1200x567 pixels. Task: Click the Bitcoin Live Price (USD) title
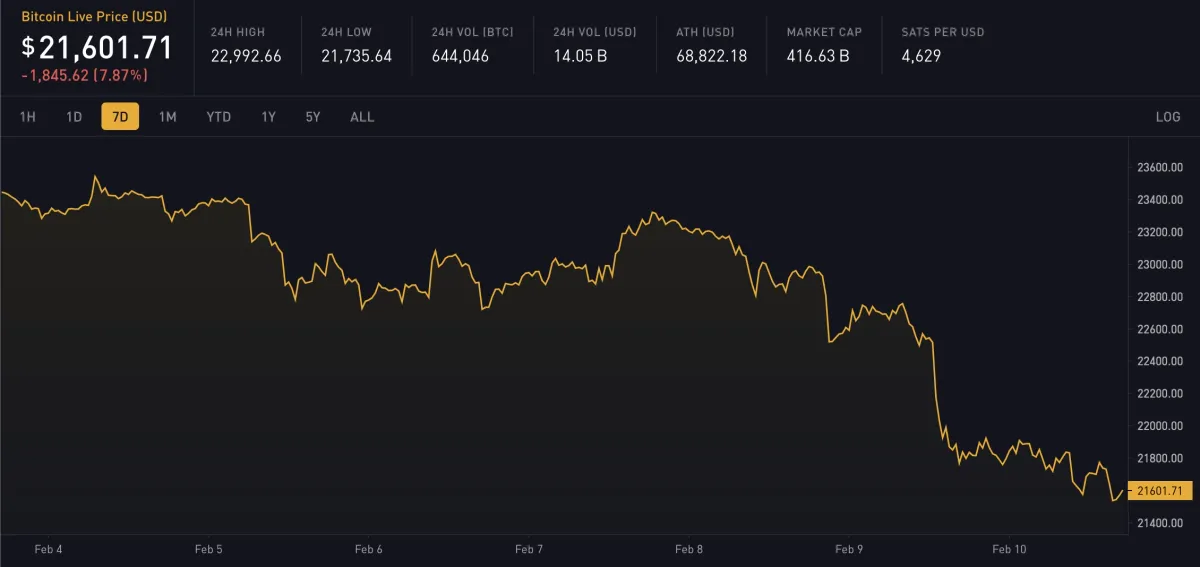pos(94,17)
